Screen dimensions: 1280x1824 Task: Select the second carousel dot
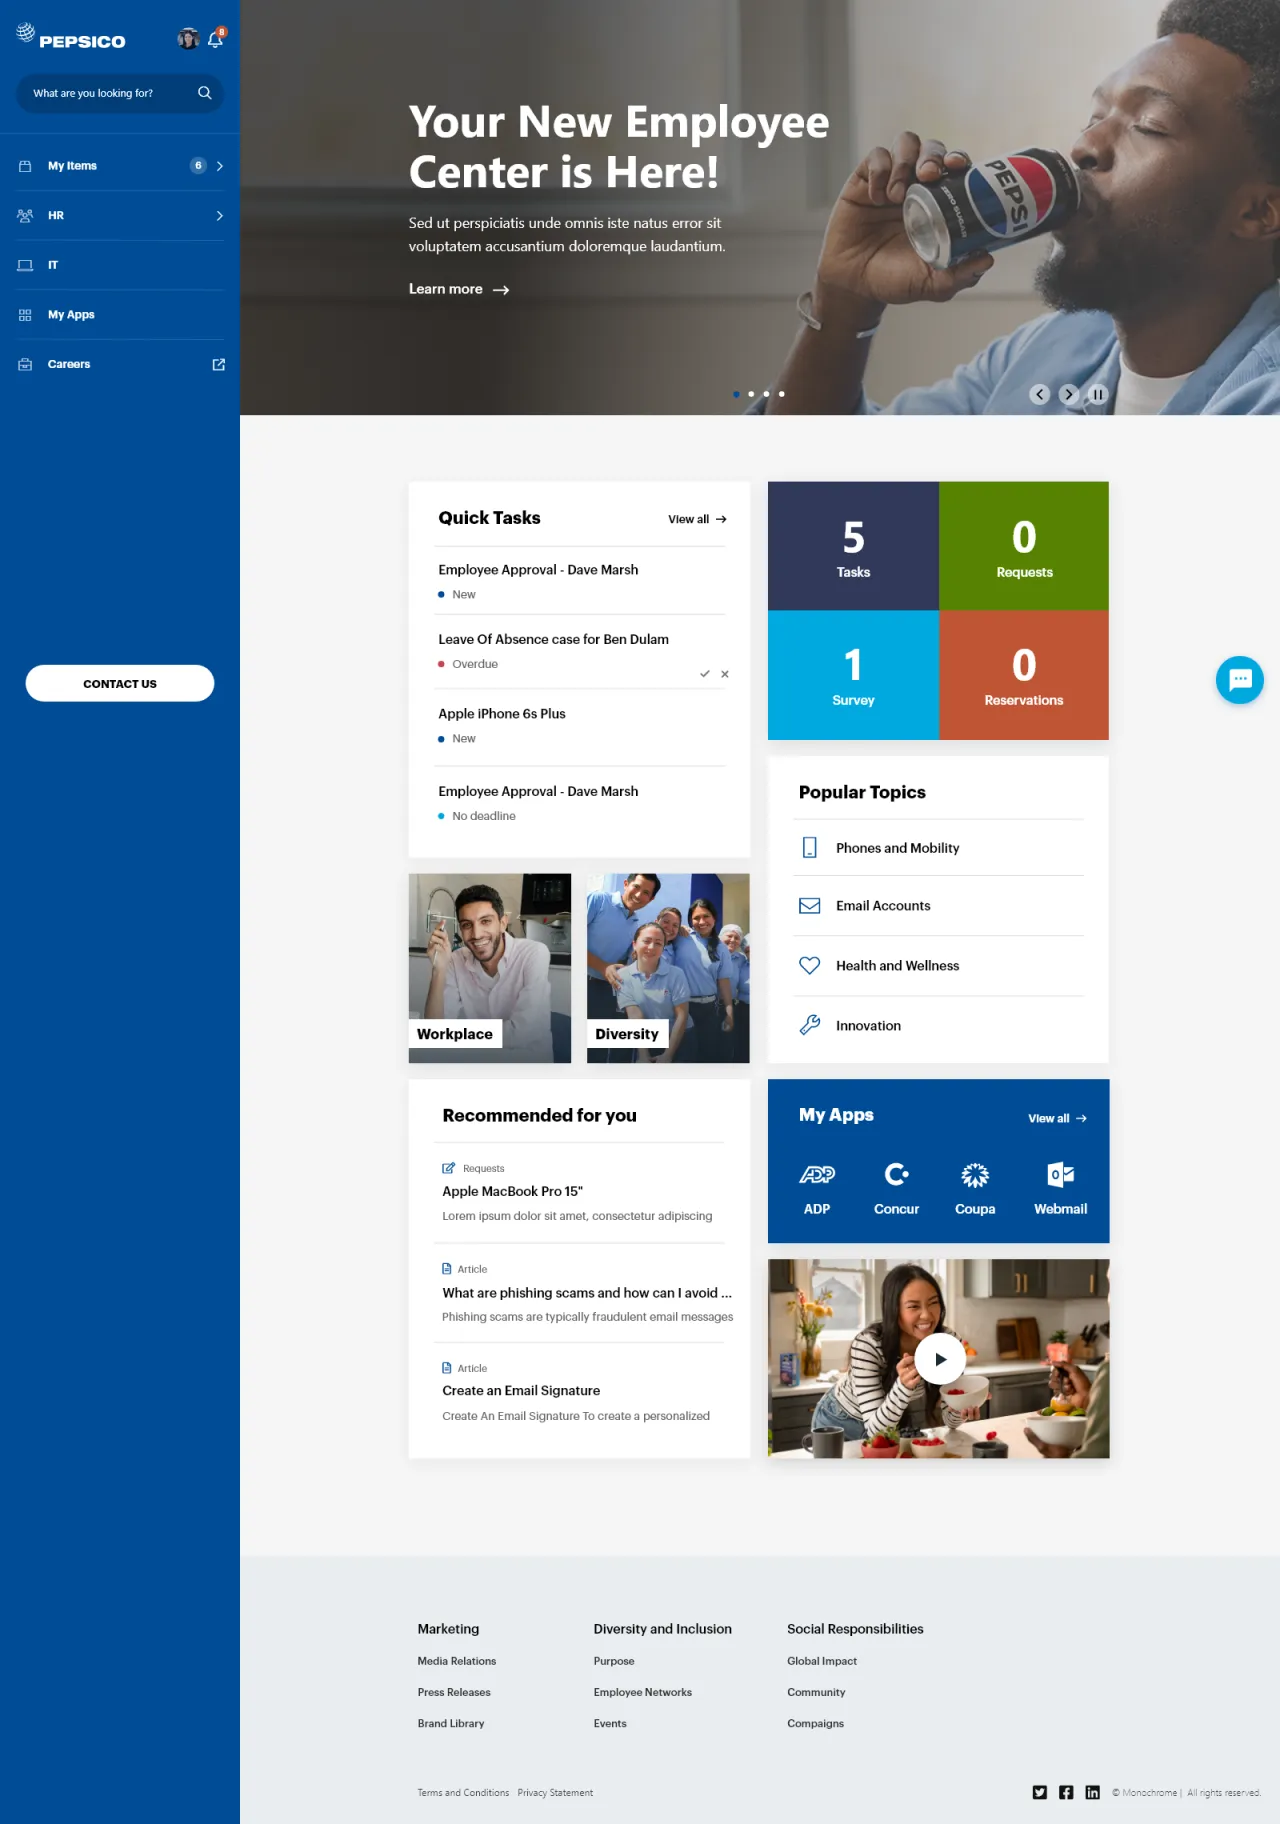click(x=751, y=394)
